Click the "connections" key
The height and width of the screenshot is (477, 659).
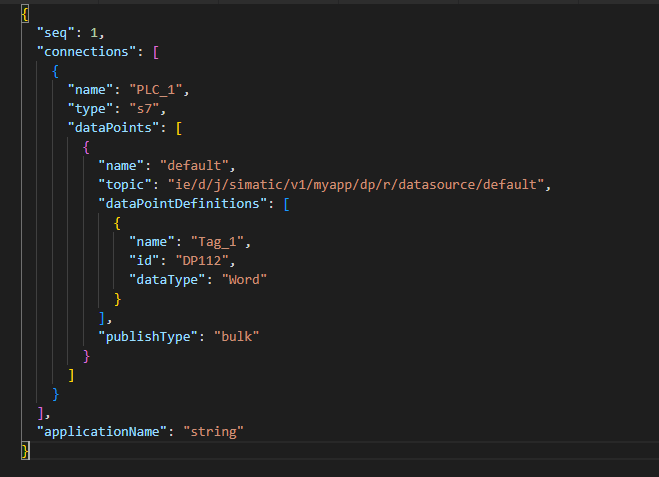(86, 51)
